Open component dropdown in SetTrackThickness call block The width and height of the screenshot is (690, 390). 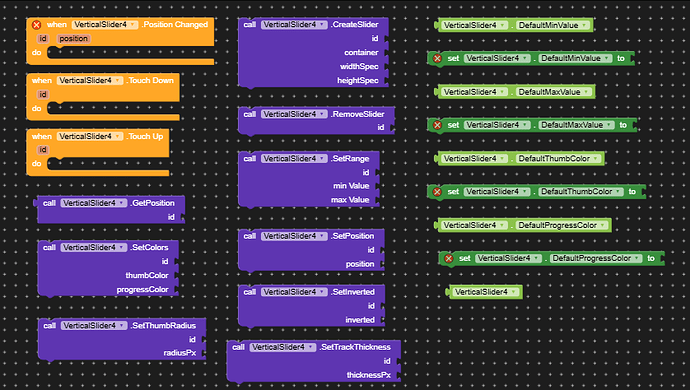pyautogui.click(x=283, y=347)
